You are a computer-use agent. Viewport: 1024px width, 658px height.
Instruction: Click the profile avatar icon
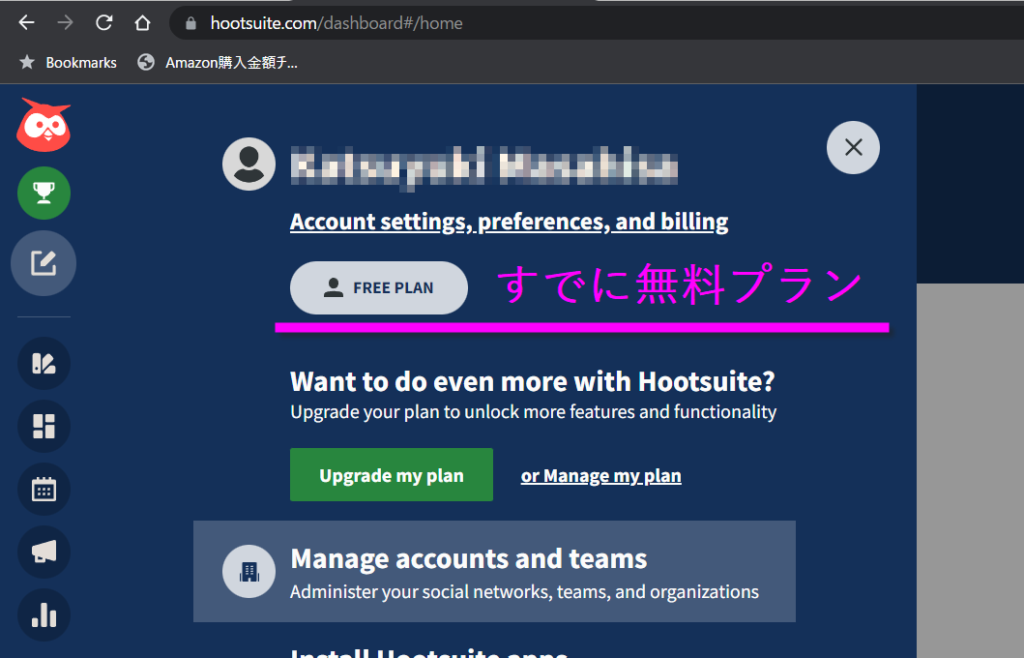[x=249, y=164]
